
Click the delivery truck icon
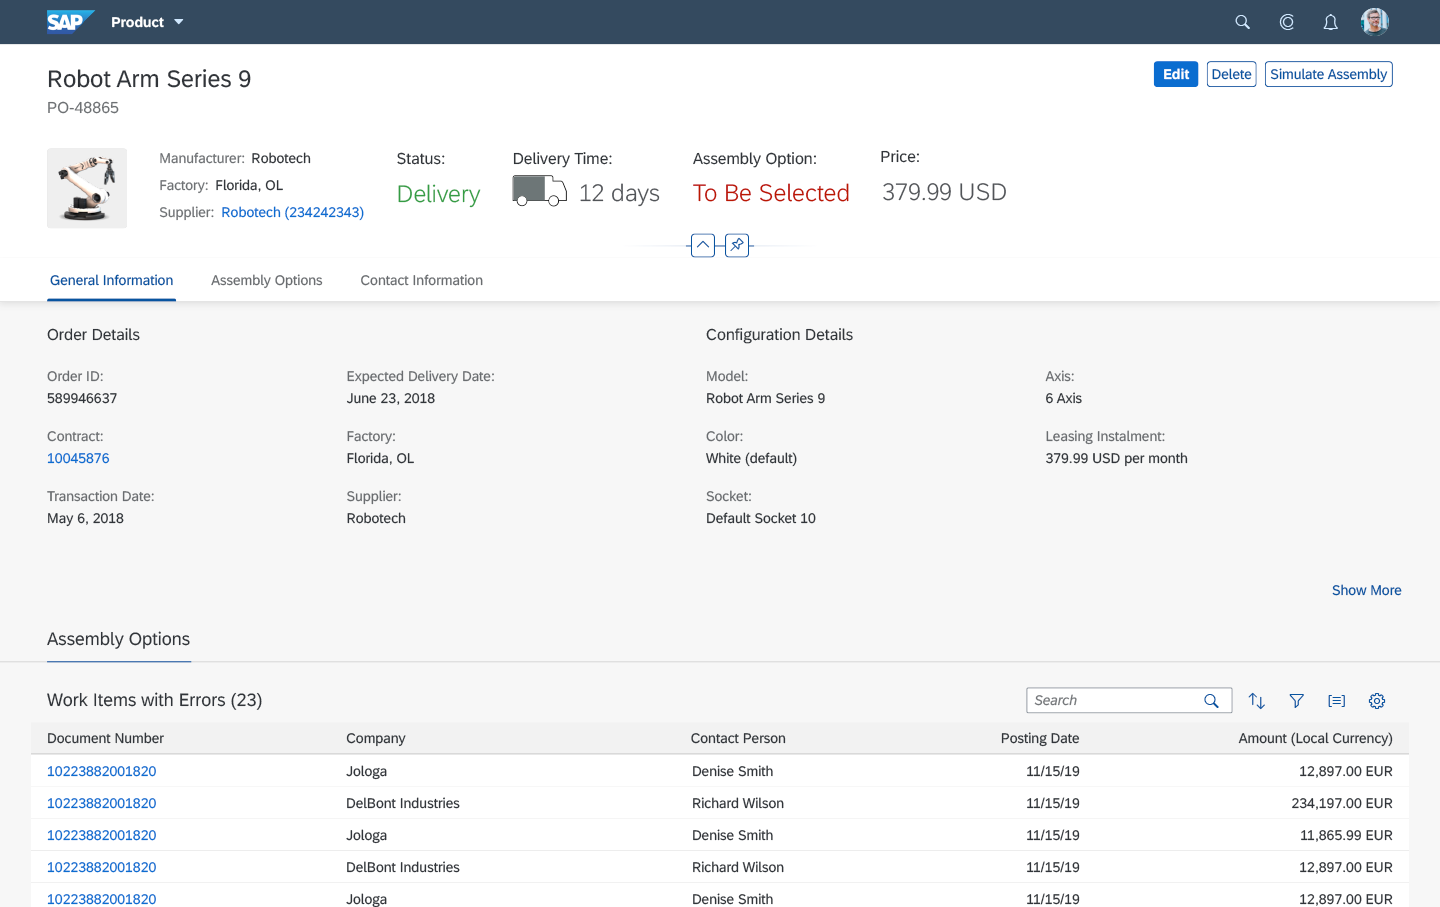coord(539,191)
